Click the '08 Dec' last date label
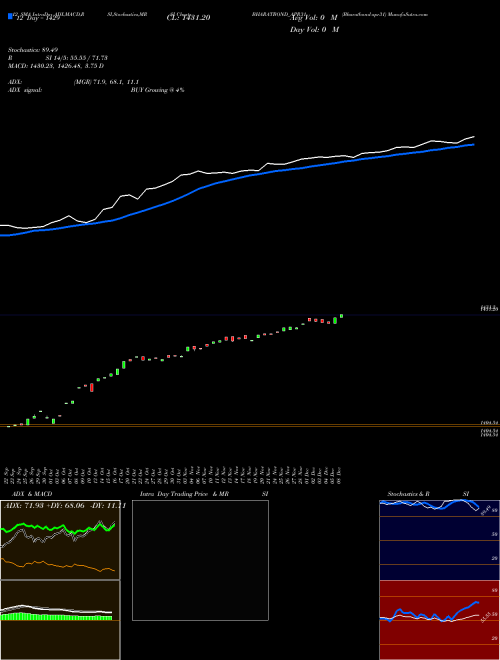This screenshot has width=500, height=660. click(339, 474)
